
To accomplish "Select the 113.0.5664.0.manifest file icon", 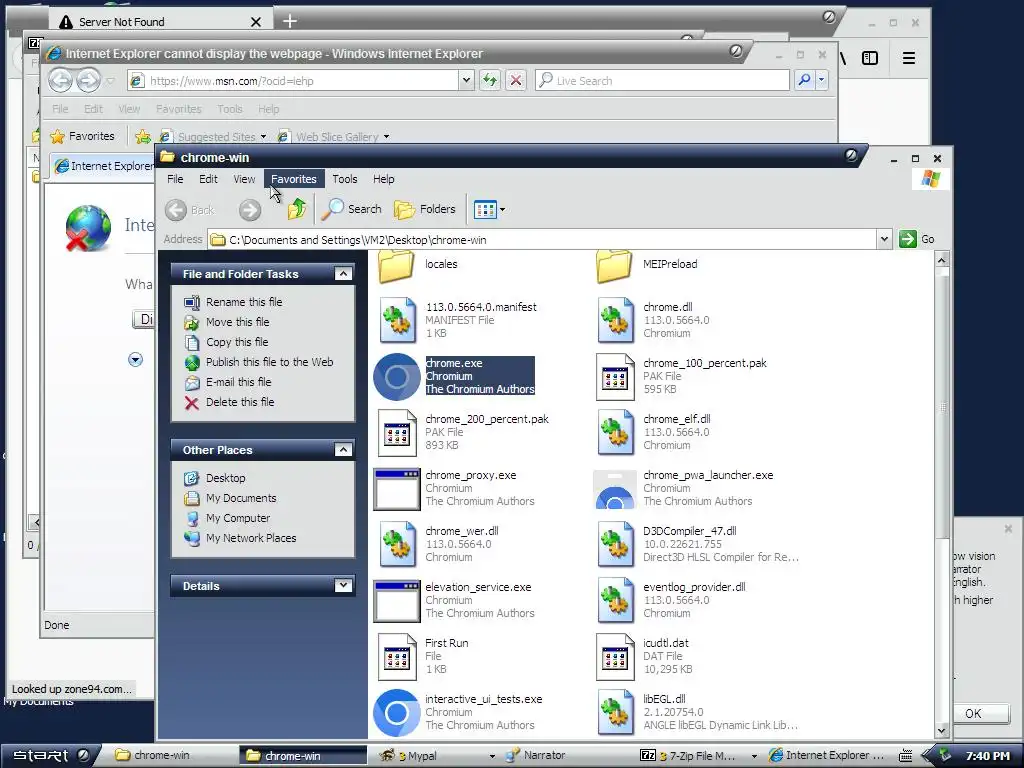I will point(397,320).
